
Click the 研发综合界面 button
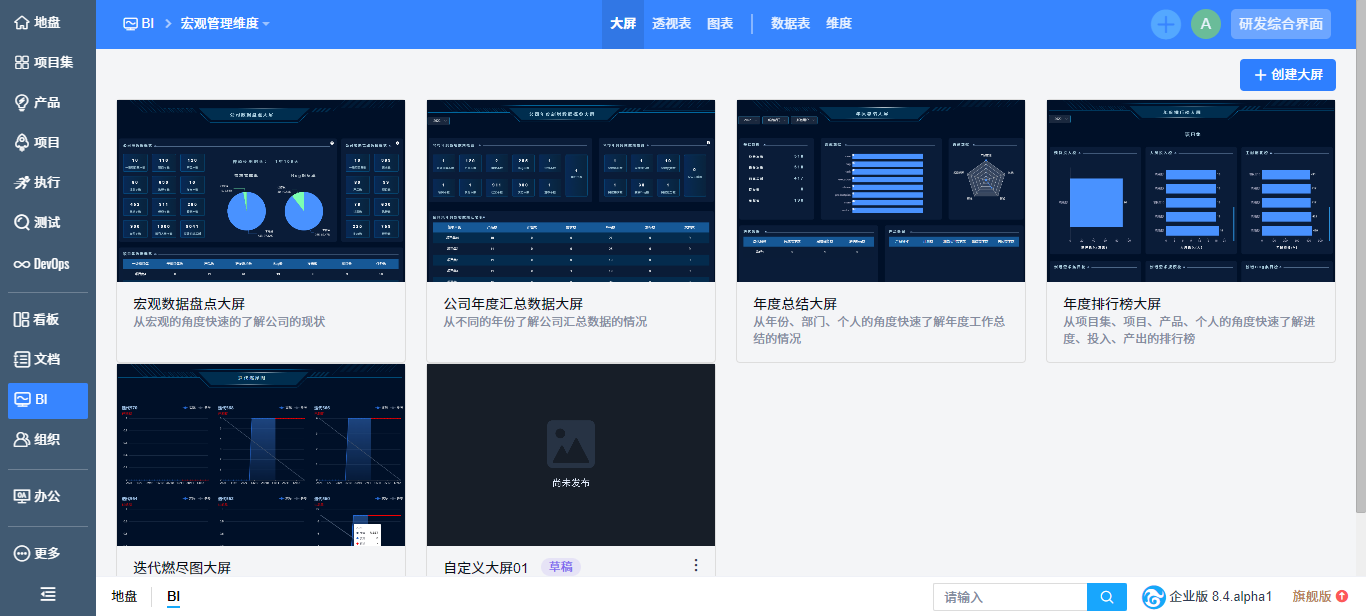click(x=1280, y=24)
